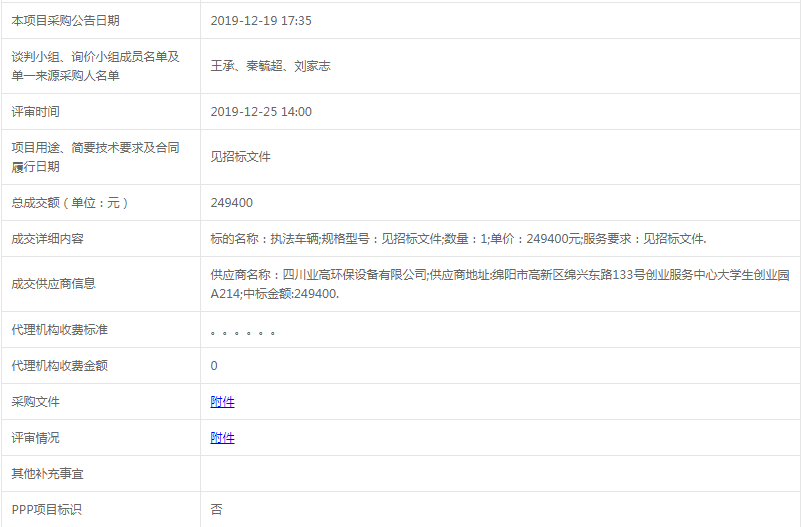The width and height of the screenshot is (803, 527).
Task: Click 见招标文件 in the 项目用途 row
Action: (x=240, y=157)
